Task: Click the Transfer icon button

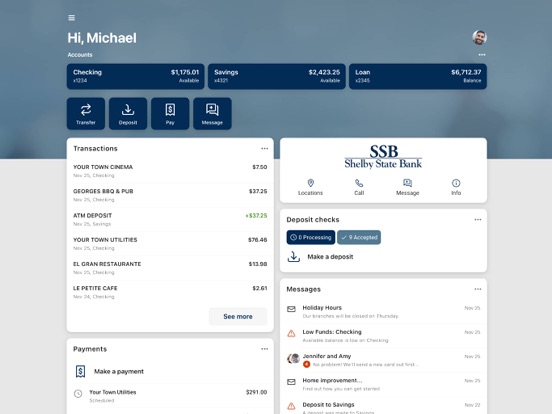Action: pyautogui.click(x=86, y=114)
